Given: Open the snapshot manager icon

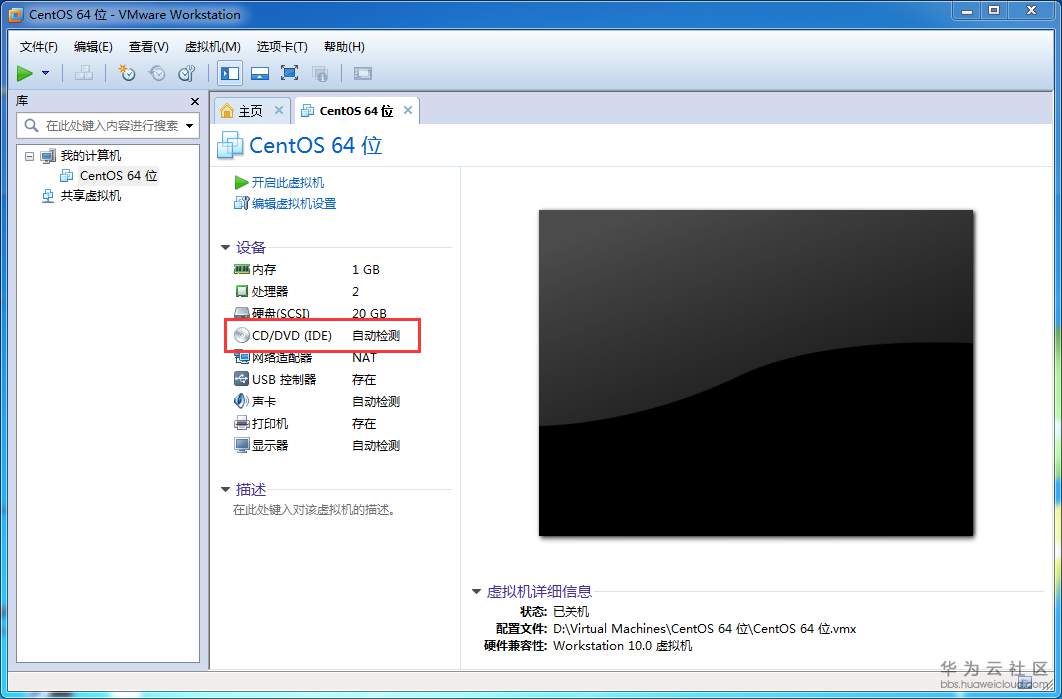Looking at the screenshot, I should click(x=187, y=73).
